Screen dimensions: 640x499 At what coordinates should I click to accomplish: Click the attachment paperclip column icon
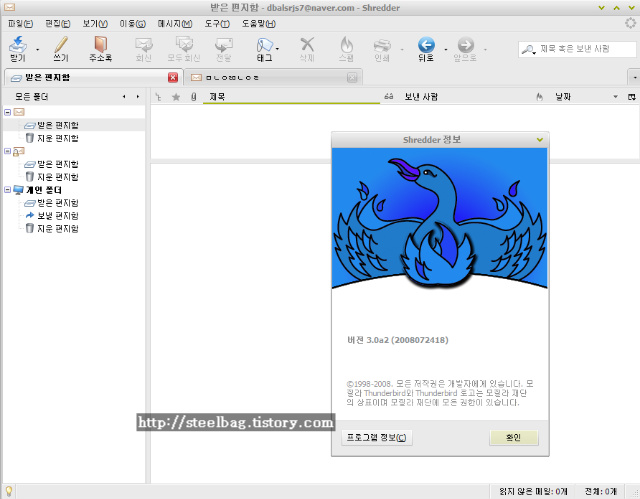(x=193, y=97)
